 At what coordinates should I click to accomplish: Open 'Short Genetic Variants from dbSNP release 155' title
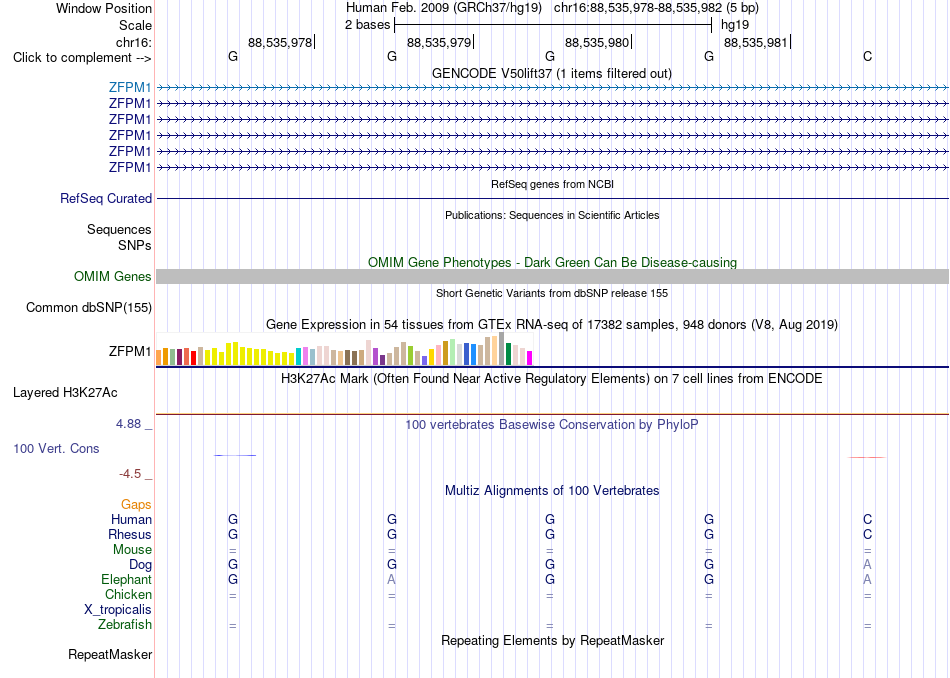552,293
